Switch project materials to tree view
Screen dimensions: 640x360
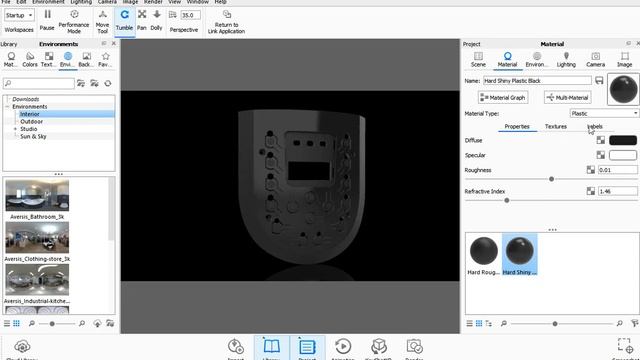pyautogui.click(x=489, y=323)
